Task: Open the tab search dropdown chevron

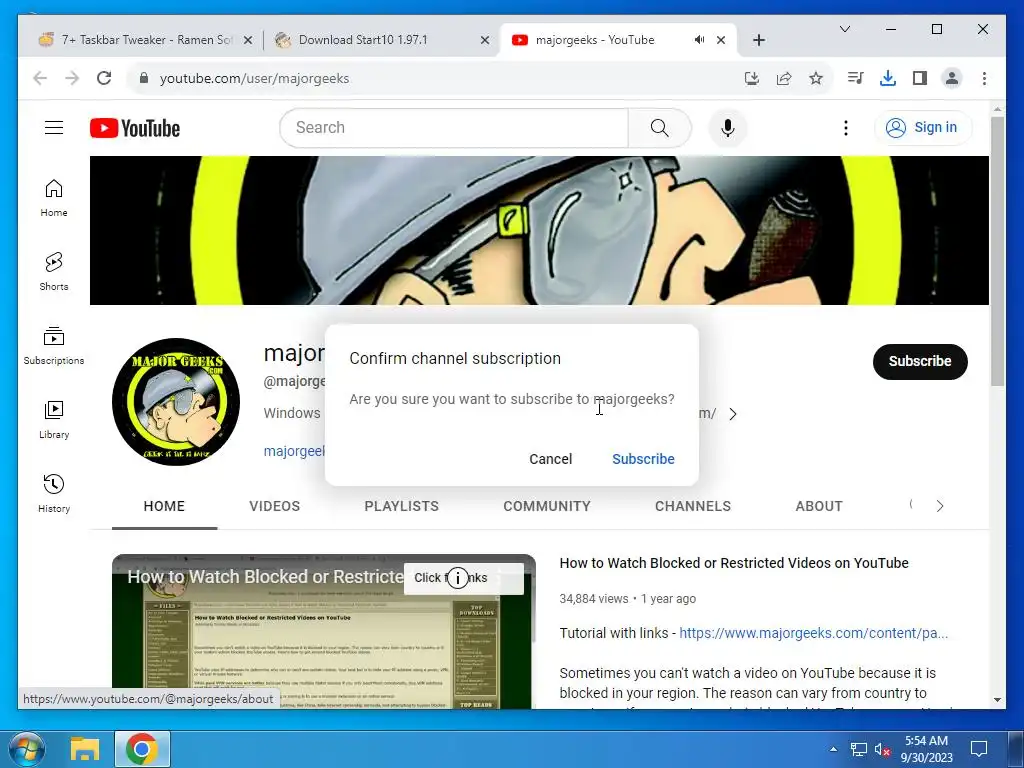Action: [x=844, y=29]
